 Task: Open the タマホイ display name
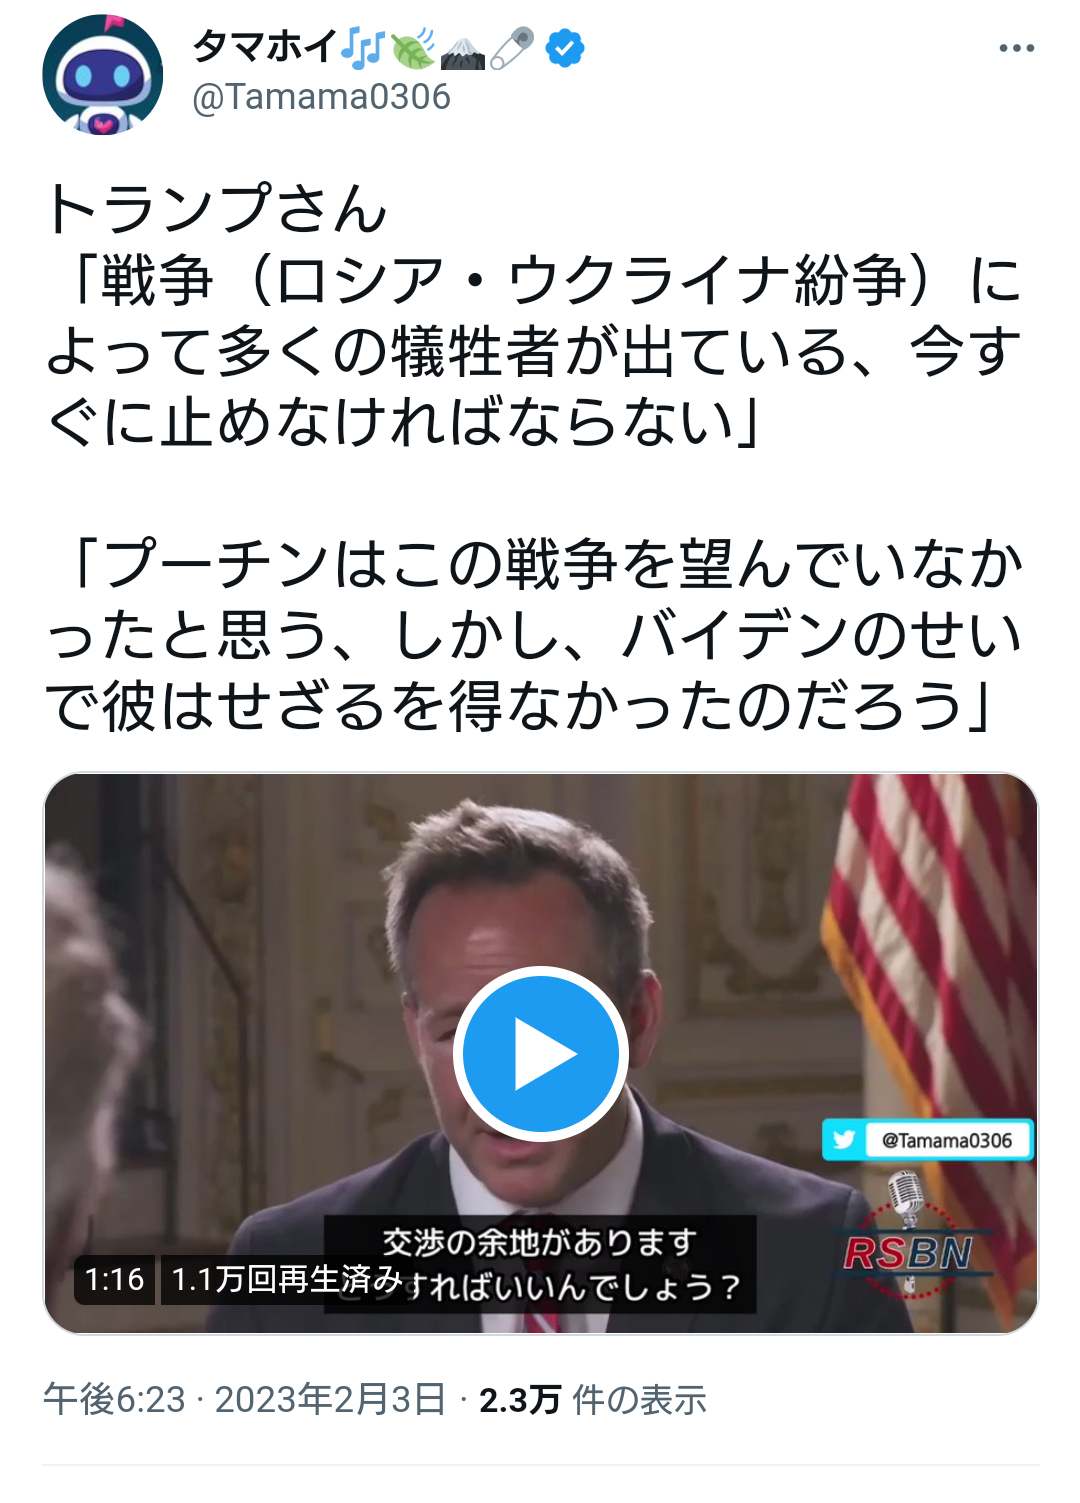tap(265, 47)
